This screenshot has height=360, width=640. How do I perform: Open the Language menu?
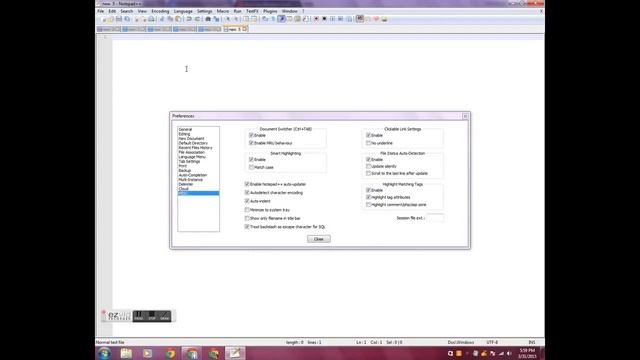click(x=183, y=11)
